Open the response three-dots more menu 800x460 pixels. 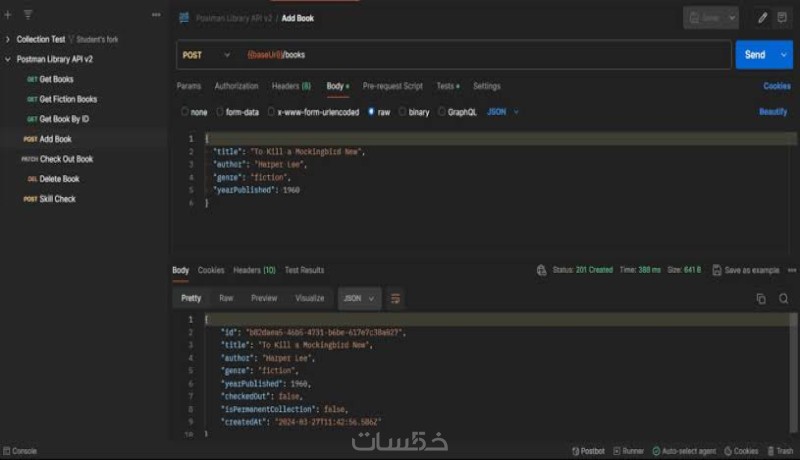pos(792,270)
